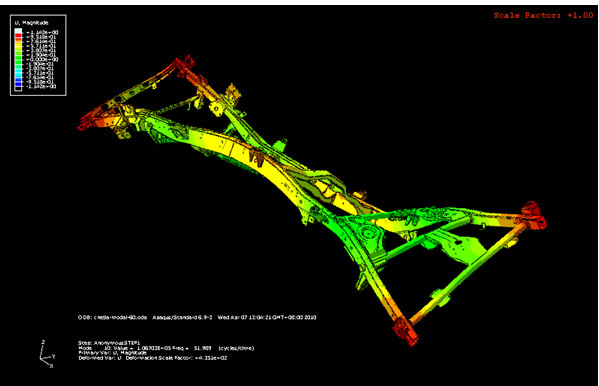This screenshot has width=599, height=386.
Task: Select the Mode 10 frequency line
Action: (x=166, y=348)
